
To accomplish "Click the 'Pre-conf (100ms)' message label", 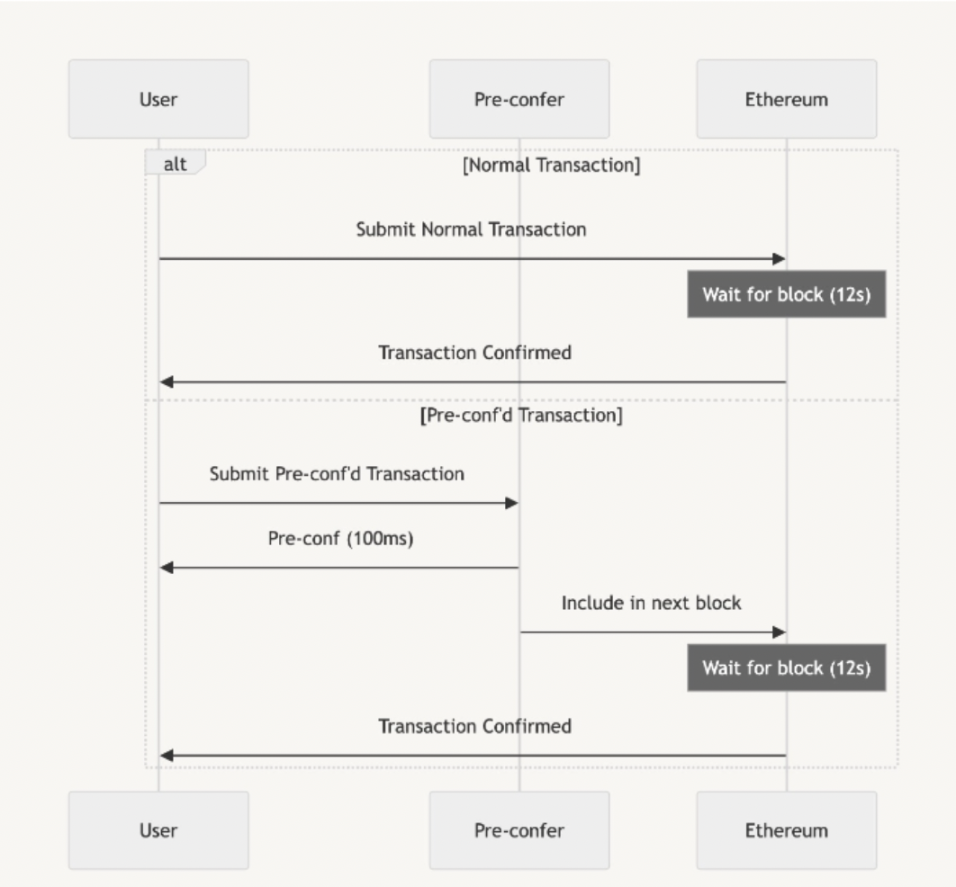I will 340,539.
